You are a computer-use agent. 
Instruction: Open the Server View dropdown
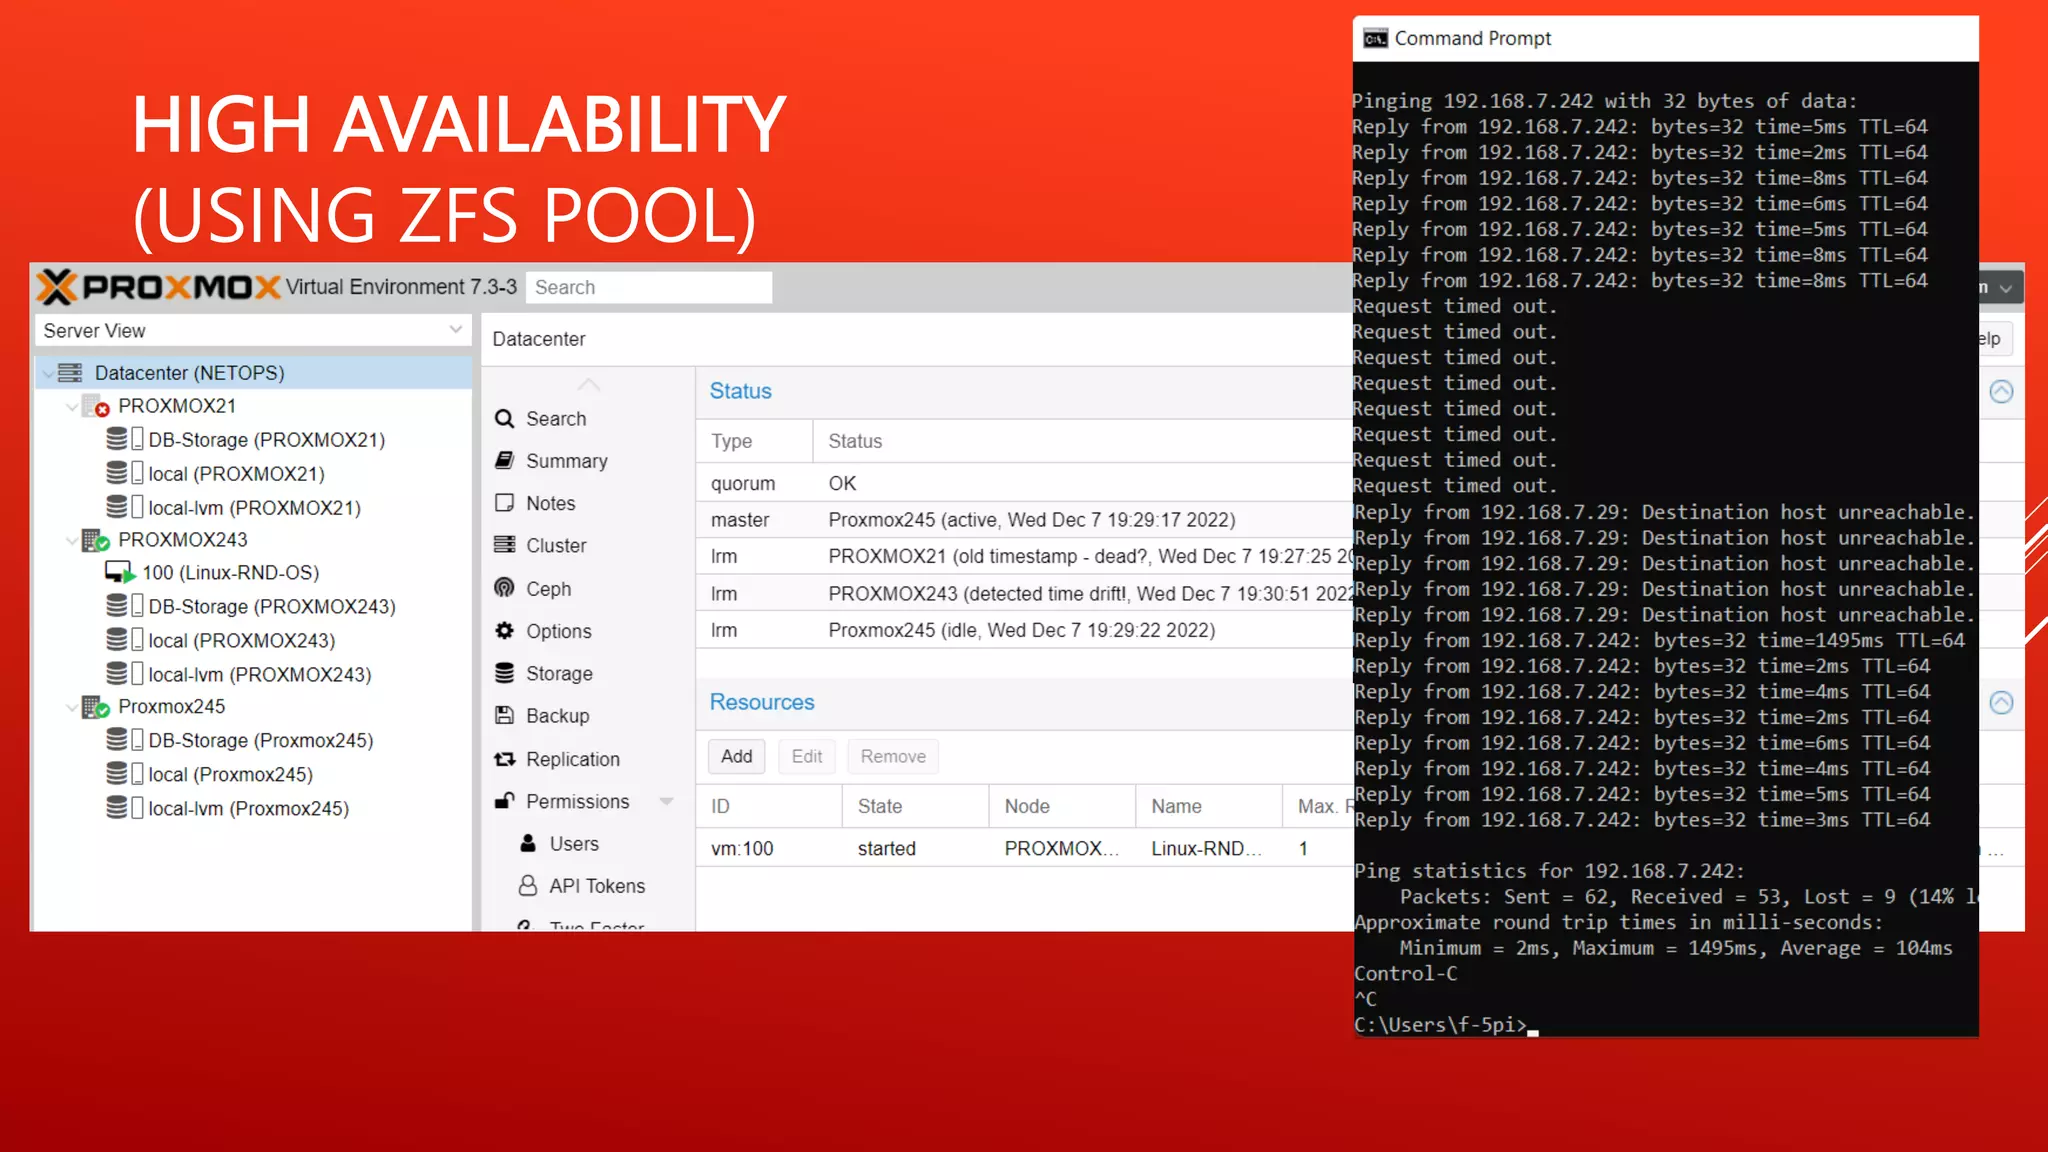tap(456, 330)
